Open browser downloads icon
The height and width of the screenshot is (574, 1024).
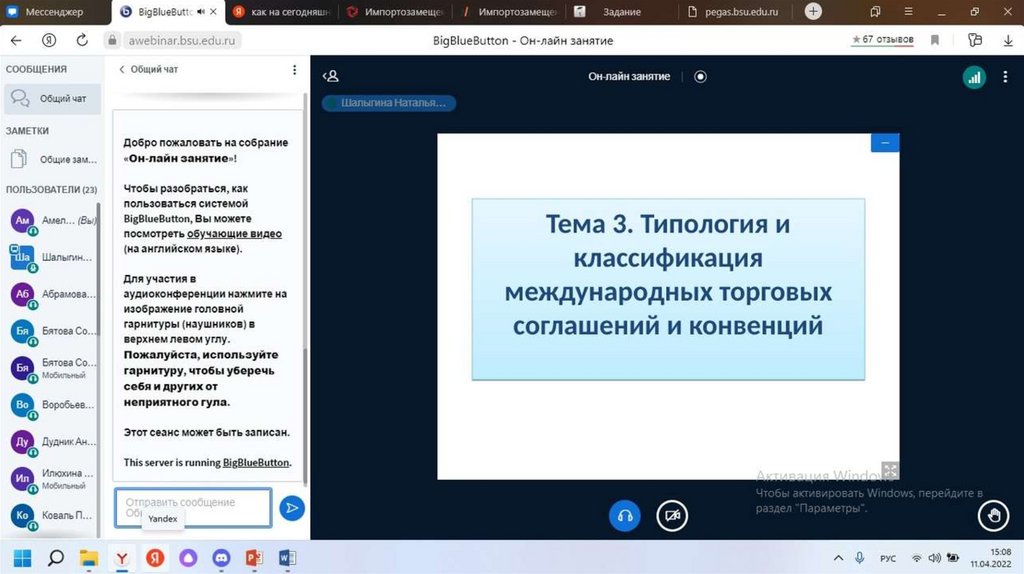click(1008, 40)
